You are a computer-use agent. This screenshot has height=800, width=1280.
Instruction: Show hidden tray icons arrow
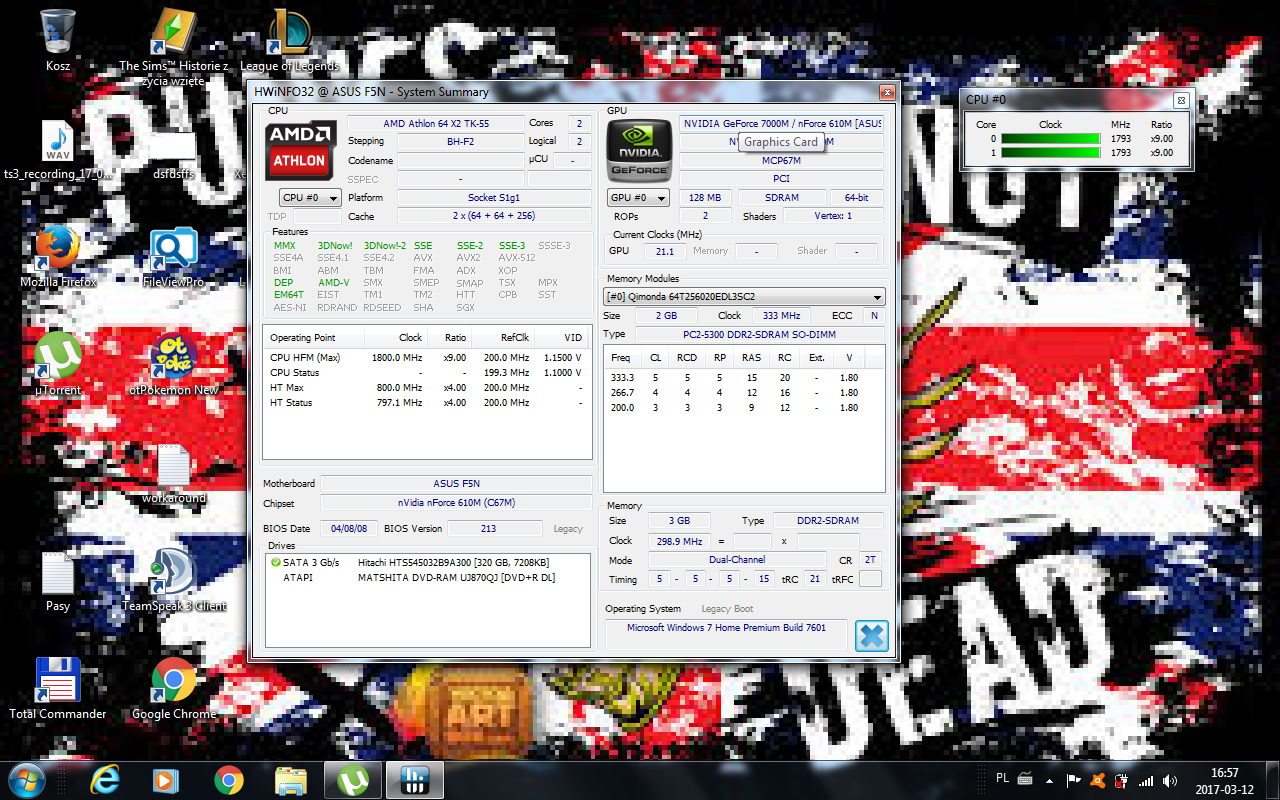click(x=1050, y=780)
